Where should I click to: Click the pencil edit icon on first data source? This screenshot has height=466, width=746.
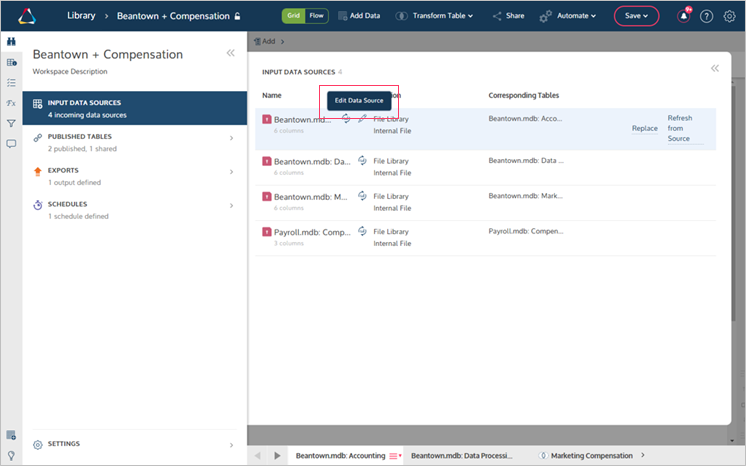(362, 119)
